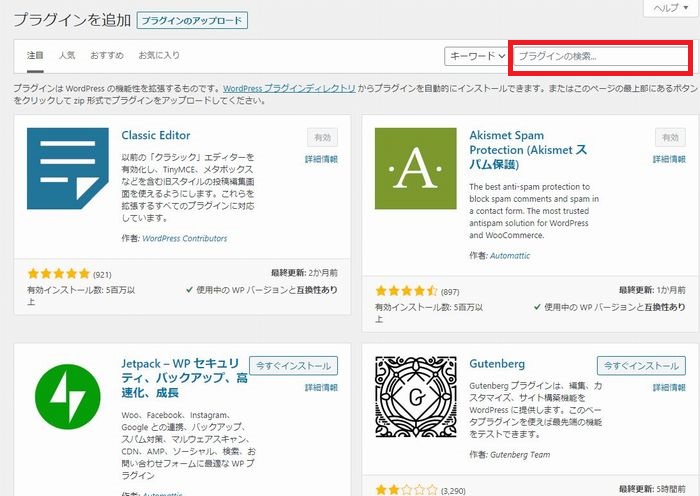Click the Gutenberg ornate G logo

[415, 396]
